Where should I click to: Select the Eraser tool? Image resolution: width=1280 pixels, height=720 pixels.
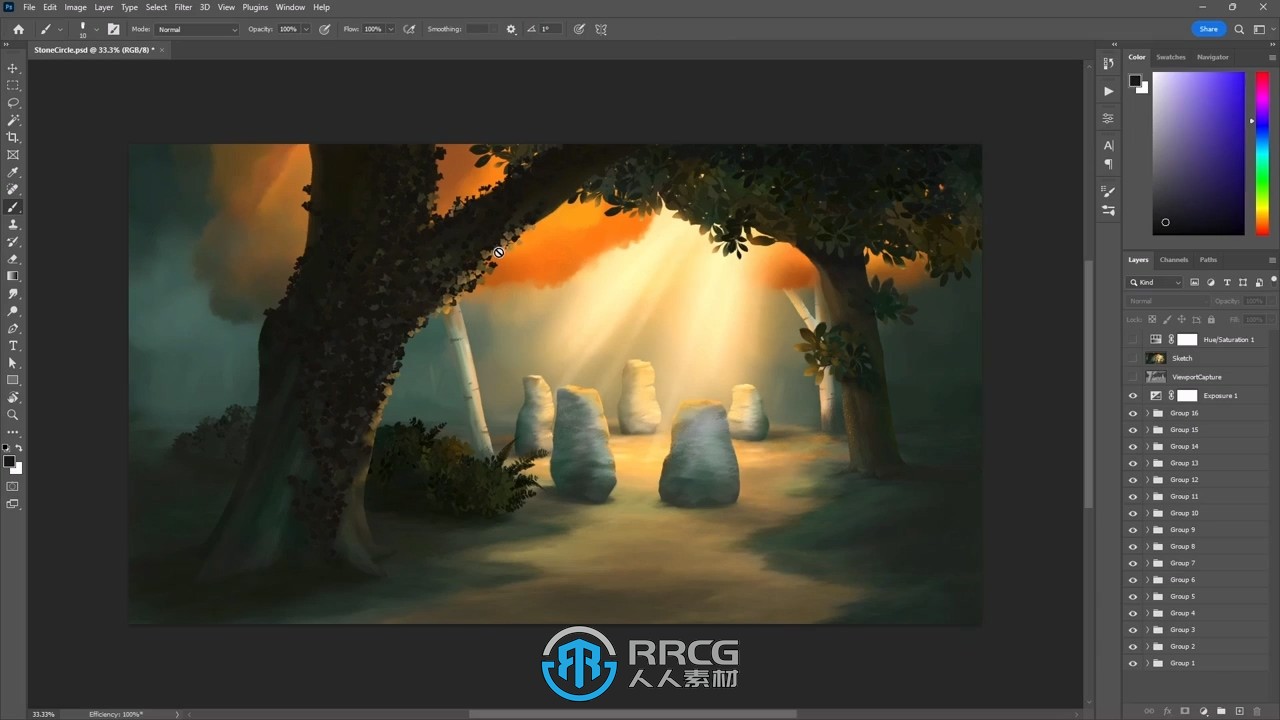pos(13,259)
